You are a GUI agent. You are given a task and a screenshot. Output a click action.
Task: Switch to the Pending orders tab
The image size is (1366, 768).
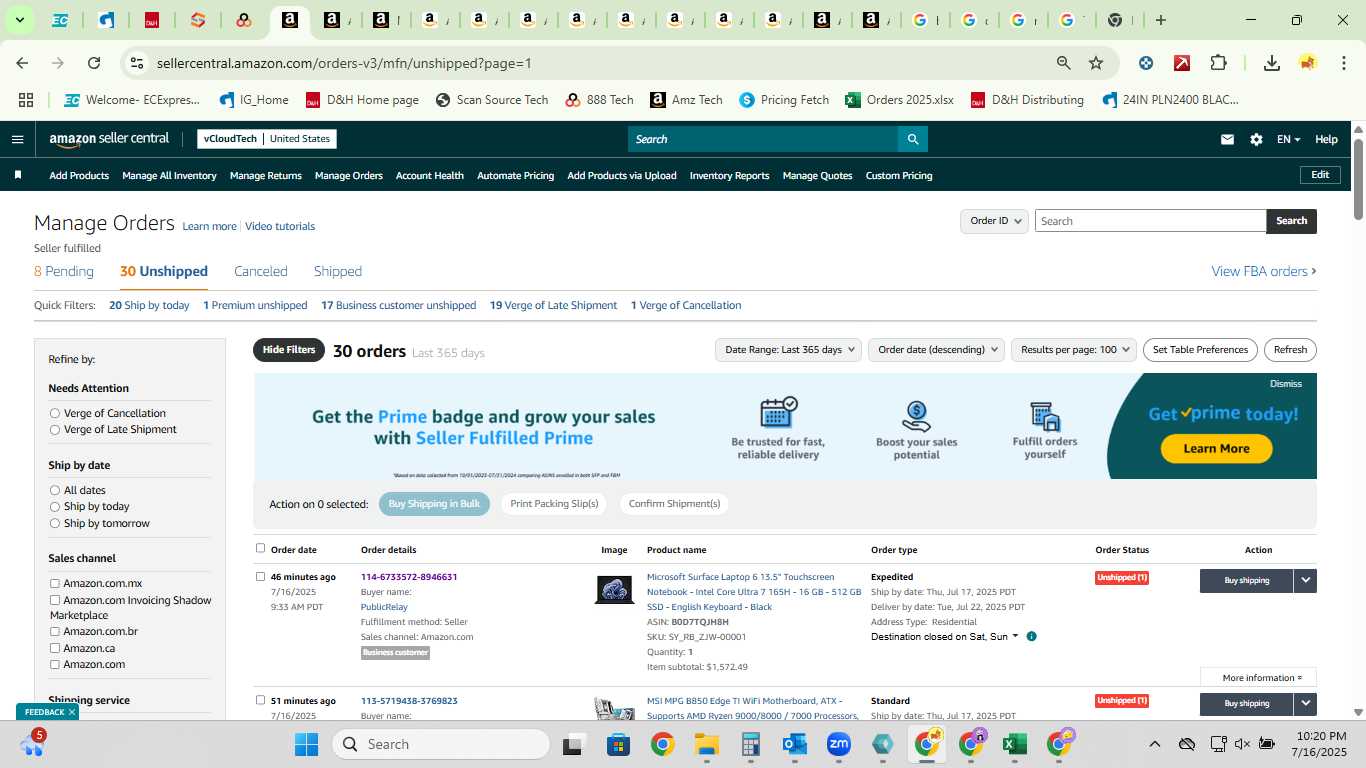tap(64, 271)
